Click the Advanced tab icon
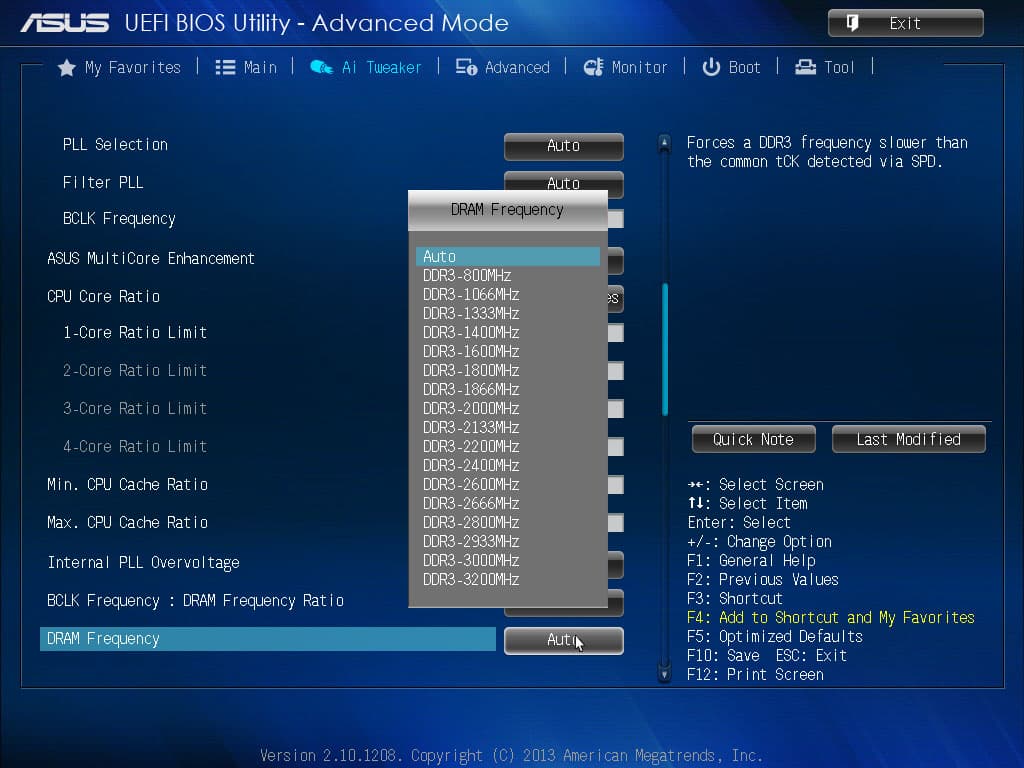 click(466, 67)
